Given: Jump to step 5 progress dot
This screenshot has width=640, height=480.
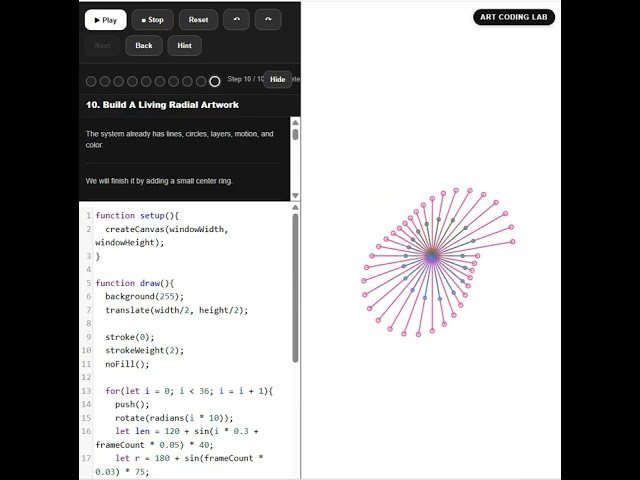Looking at the screenshot, I should coord(146,81).
